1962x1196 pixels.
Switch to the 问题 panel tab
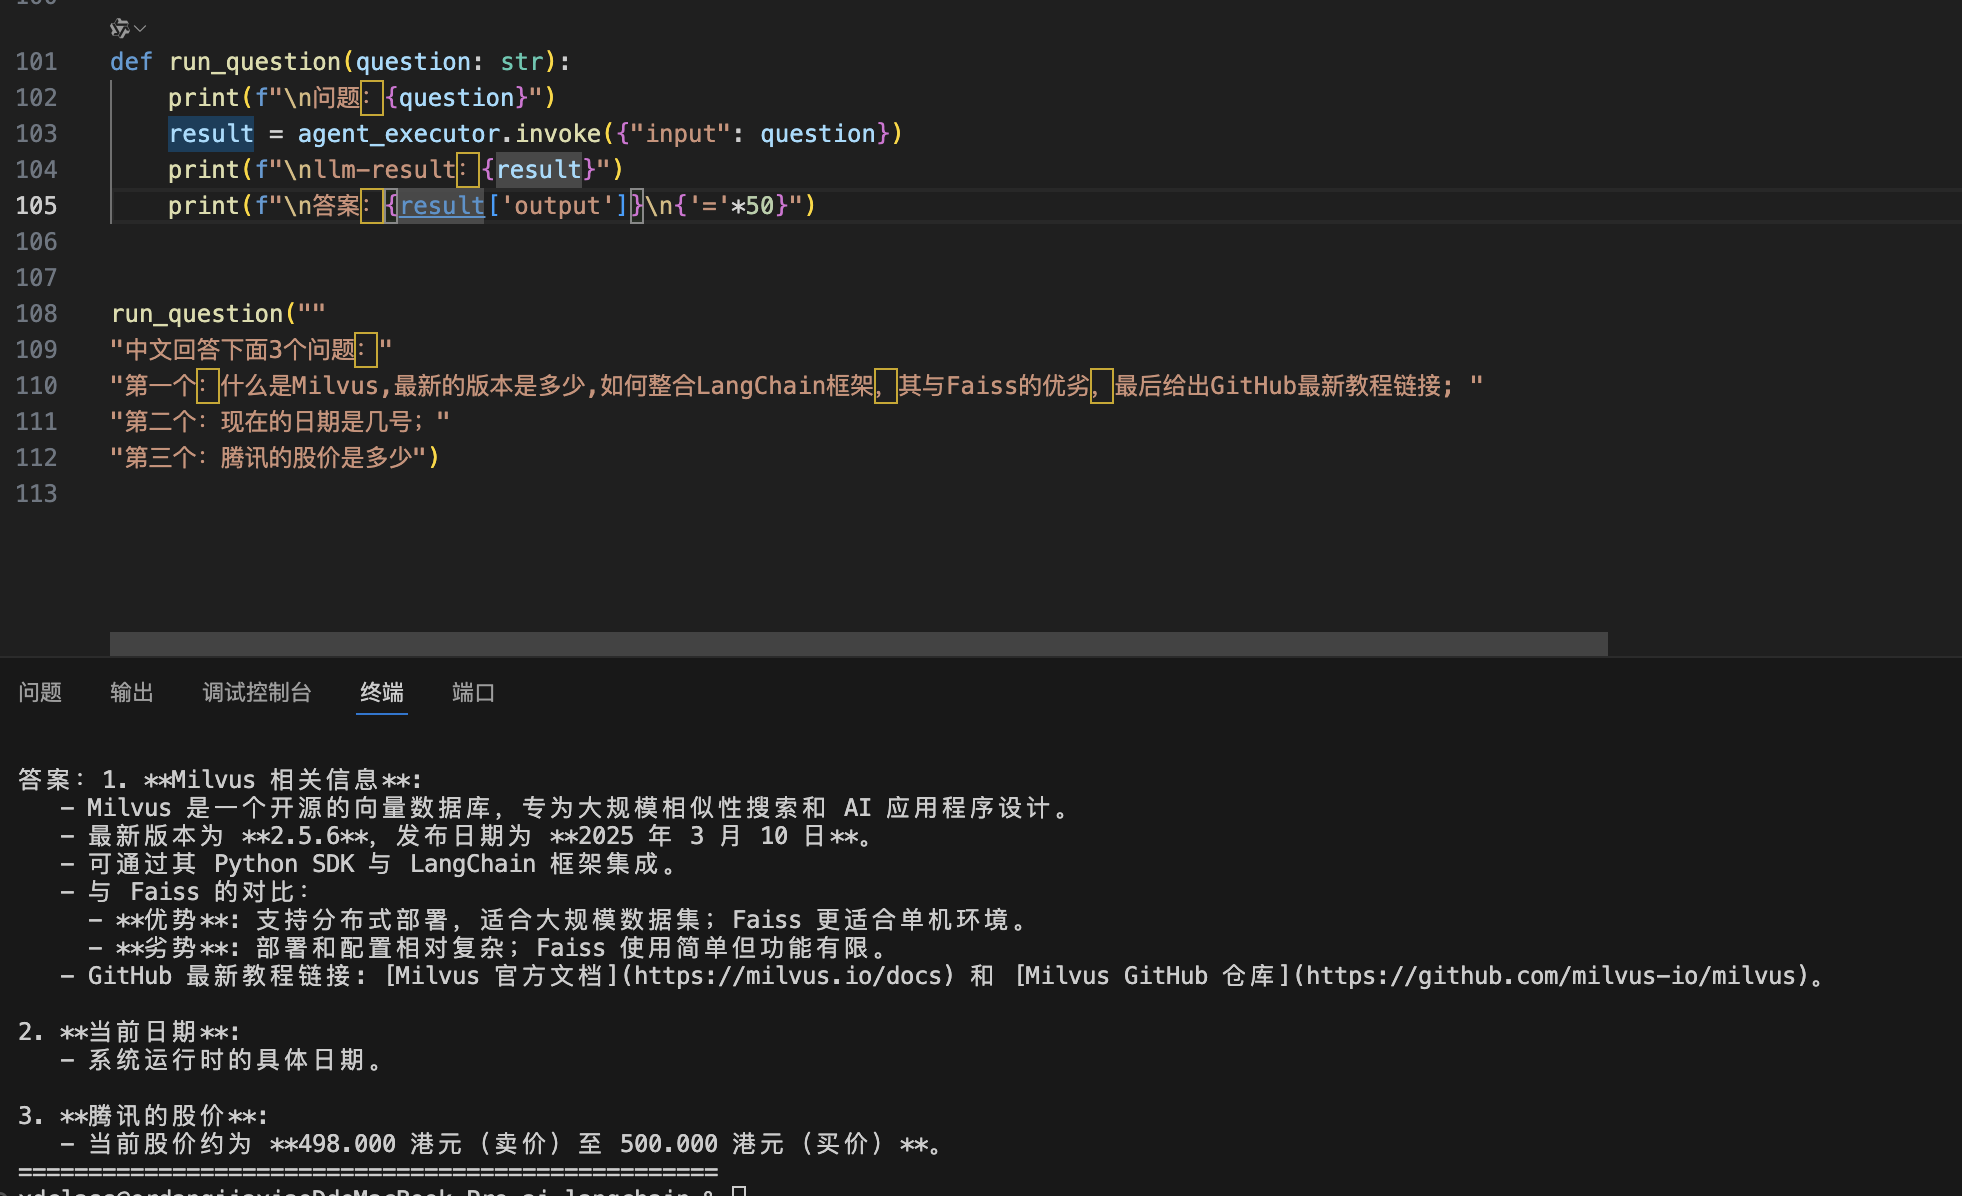point(40,692)
